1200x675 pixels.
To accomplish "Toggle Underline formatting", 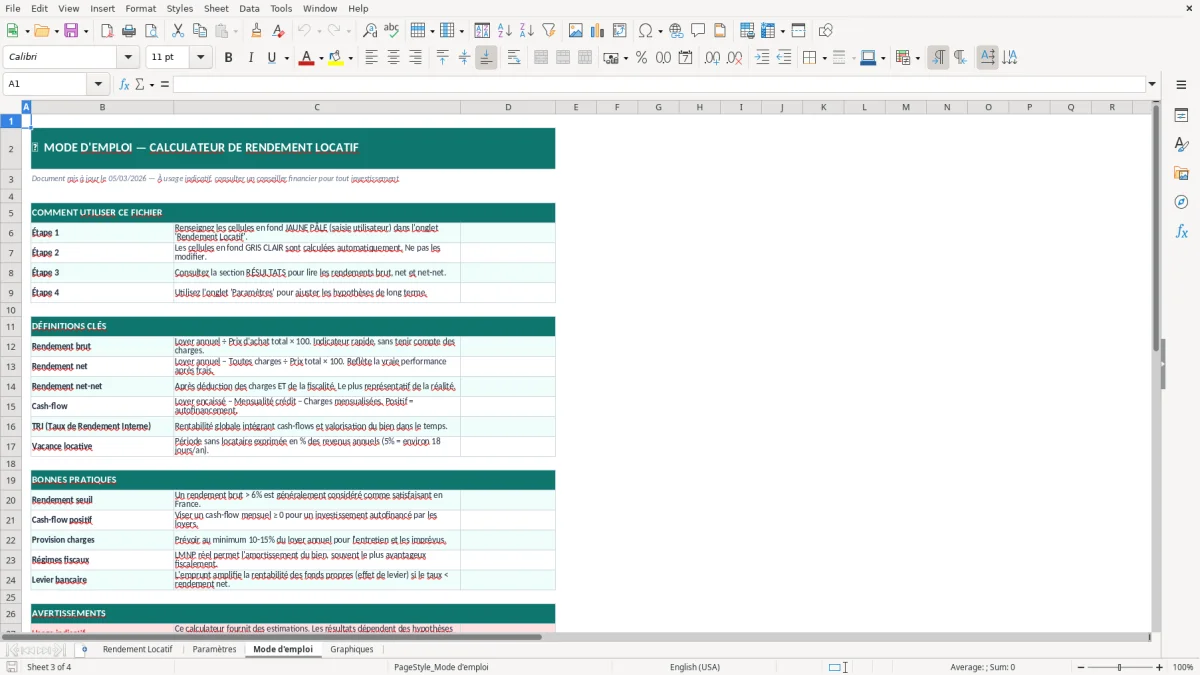I will (271, 58).
